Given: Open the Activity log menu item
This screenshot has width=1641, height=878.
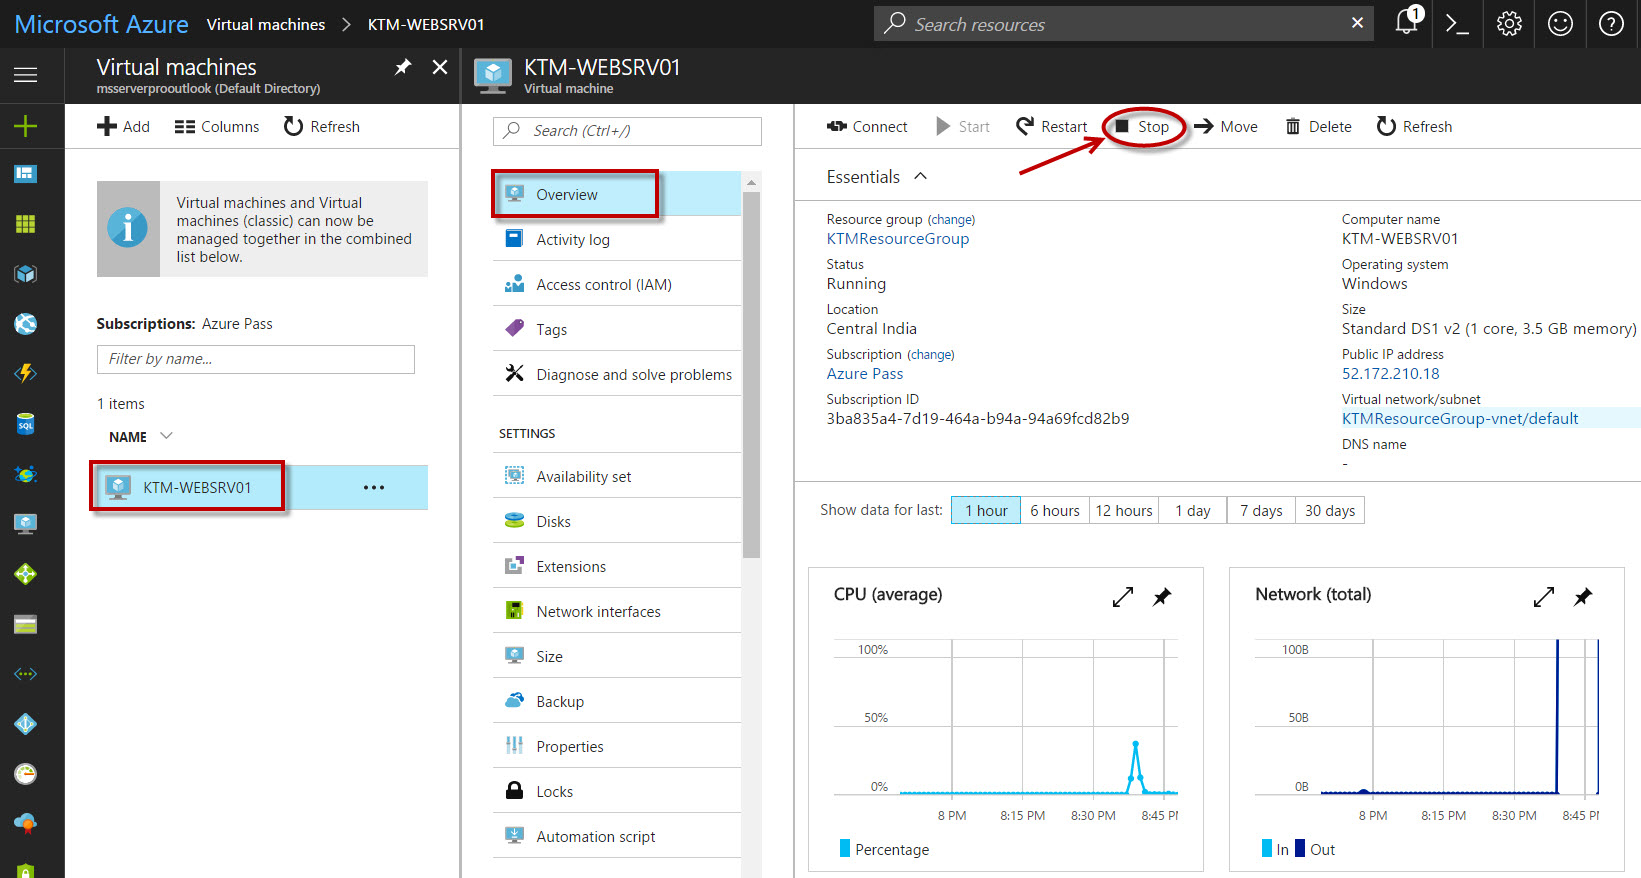Looking at the screenshot, I should (572, 240).
